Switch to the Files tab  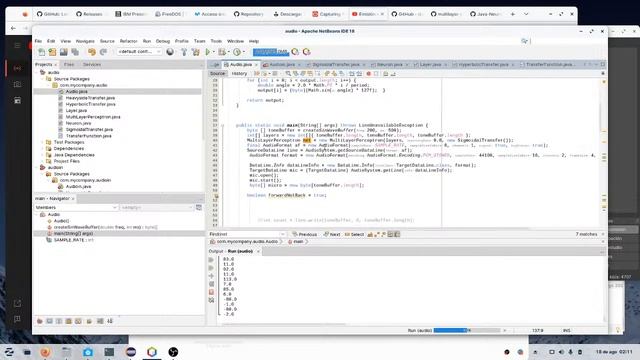69,64
